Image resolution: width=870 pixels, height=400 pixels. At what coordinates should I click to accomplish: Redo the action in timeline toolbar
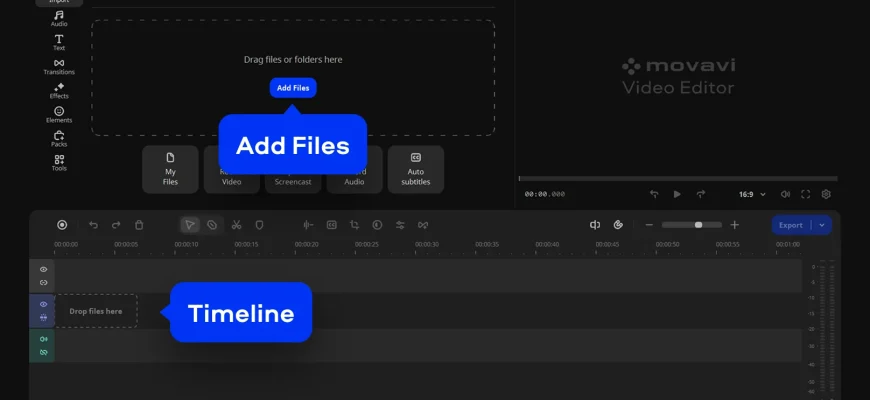tap(116, 225)
